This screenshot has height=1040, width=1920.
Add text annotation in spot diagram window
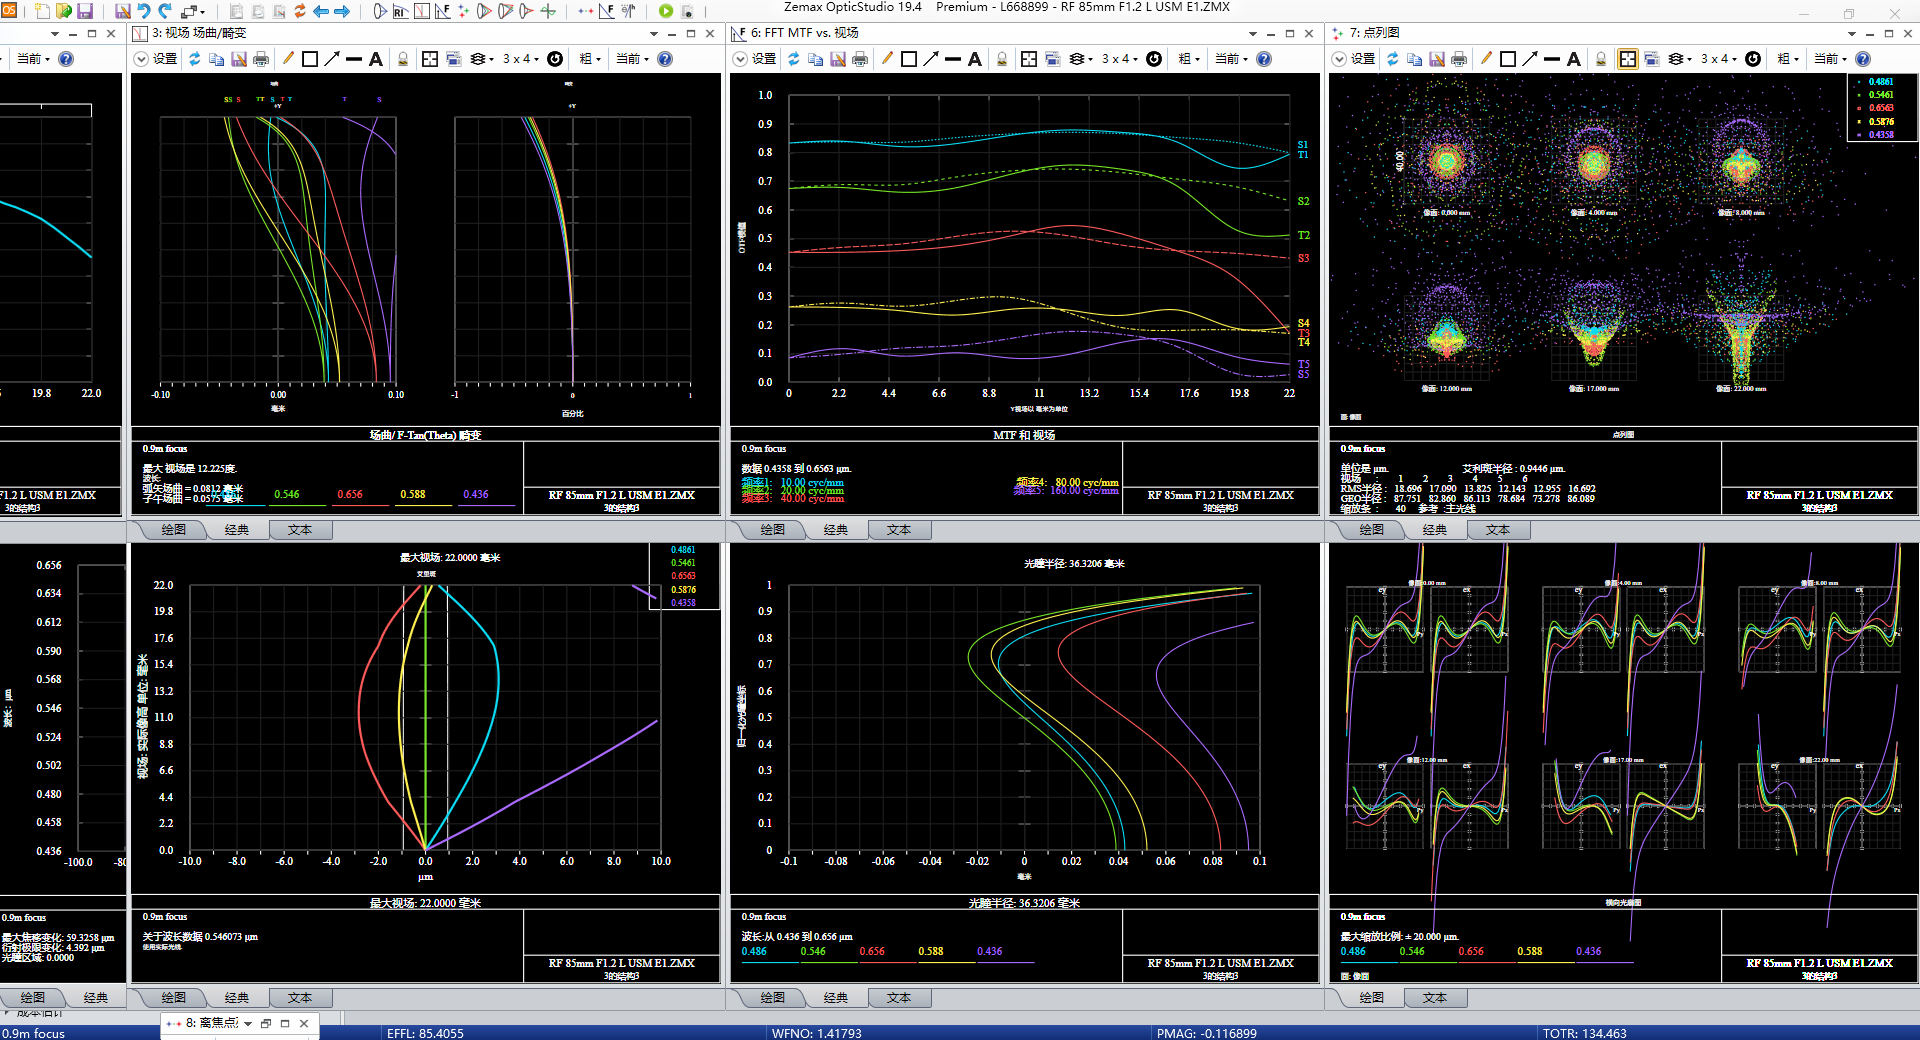click(x=1573, y=59)
